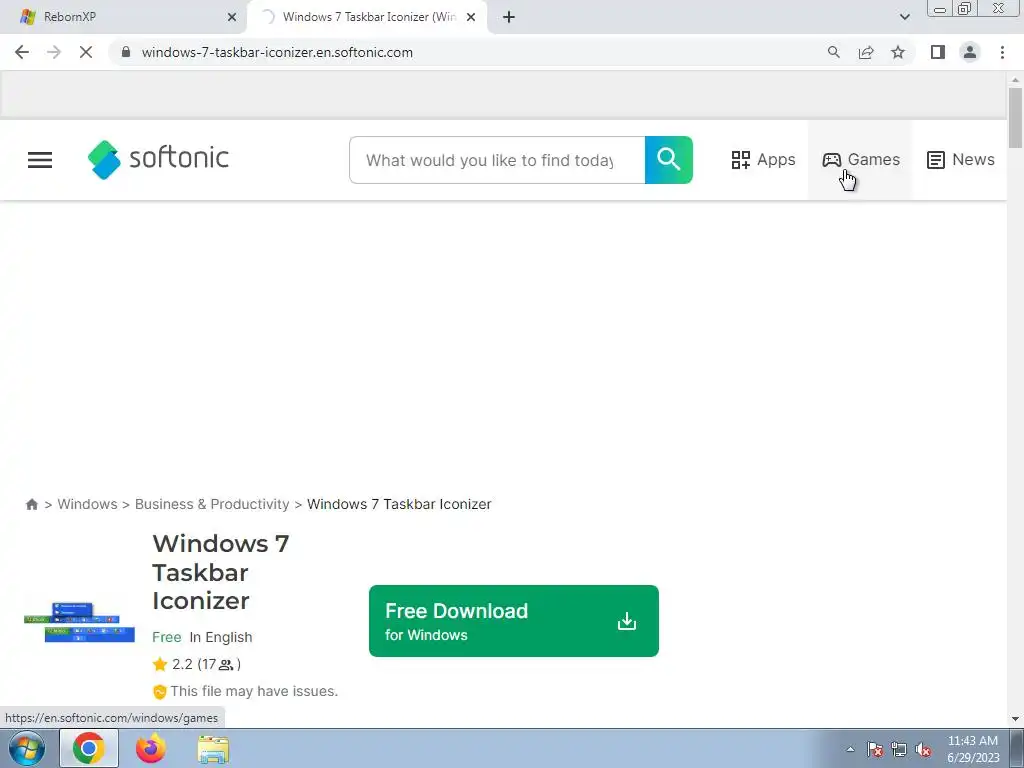Click the Free Download for Windows button
The image size is (1024, 768).
tap(514, 621)
